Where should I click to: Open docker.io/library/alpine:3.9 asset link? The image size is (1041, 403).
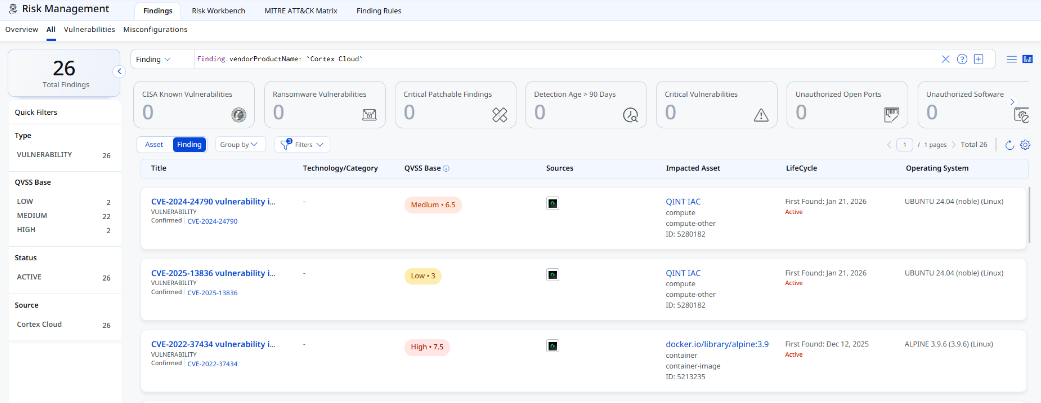(x=716, y=344)
